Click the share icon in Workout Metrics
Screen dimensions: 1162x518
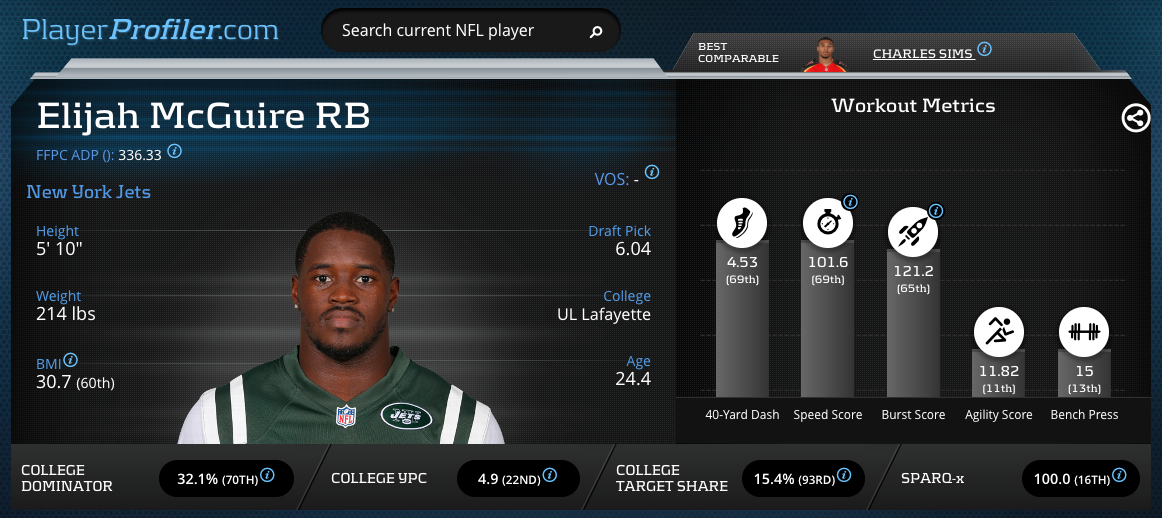pyautogui.click(x=1135, y=118)
